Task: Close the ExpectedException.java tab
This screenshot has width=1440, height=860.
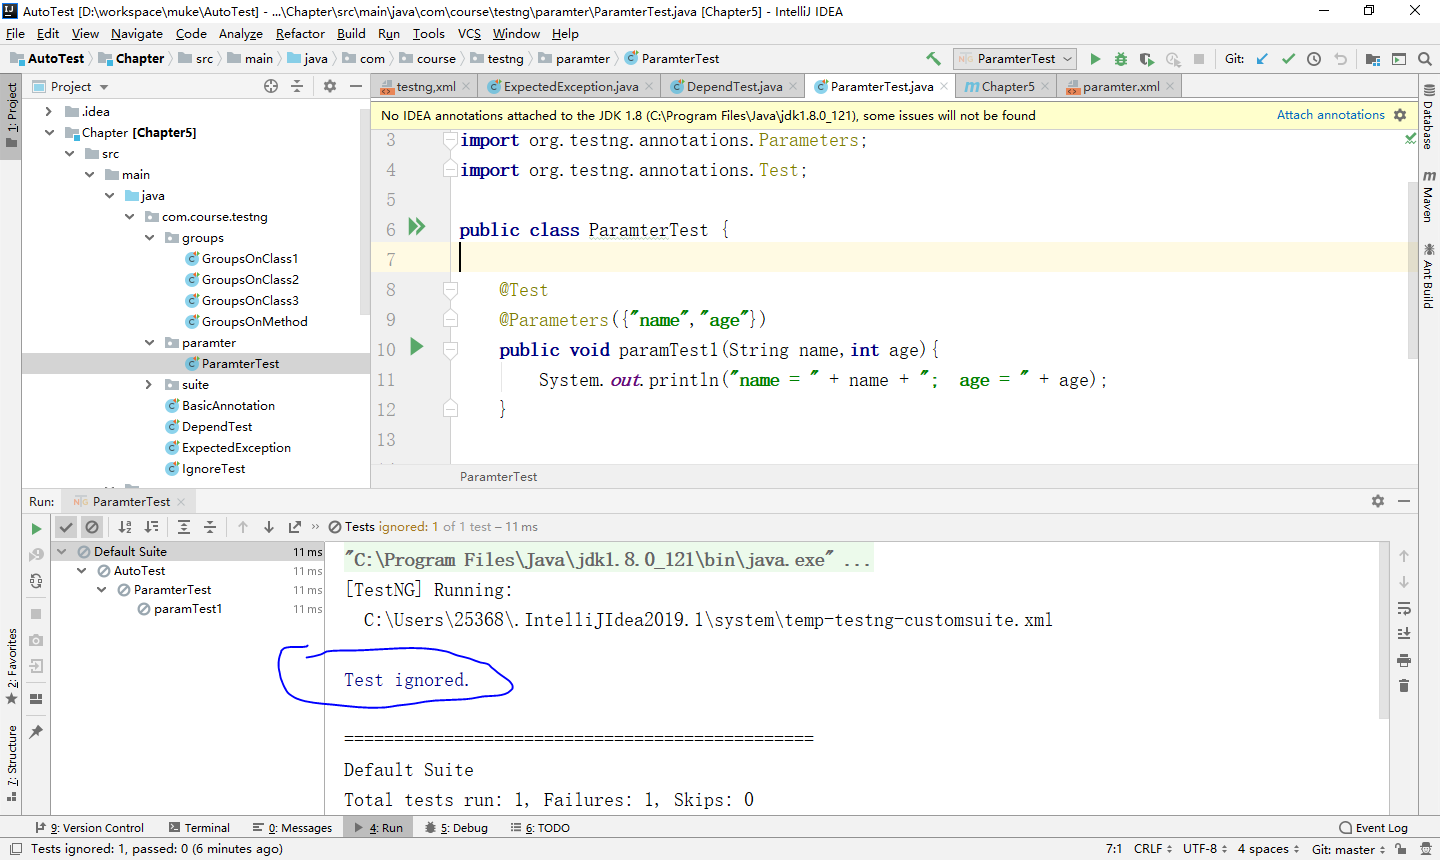Action: [x=649, y=87]
